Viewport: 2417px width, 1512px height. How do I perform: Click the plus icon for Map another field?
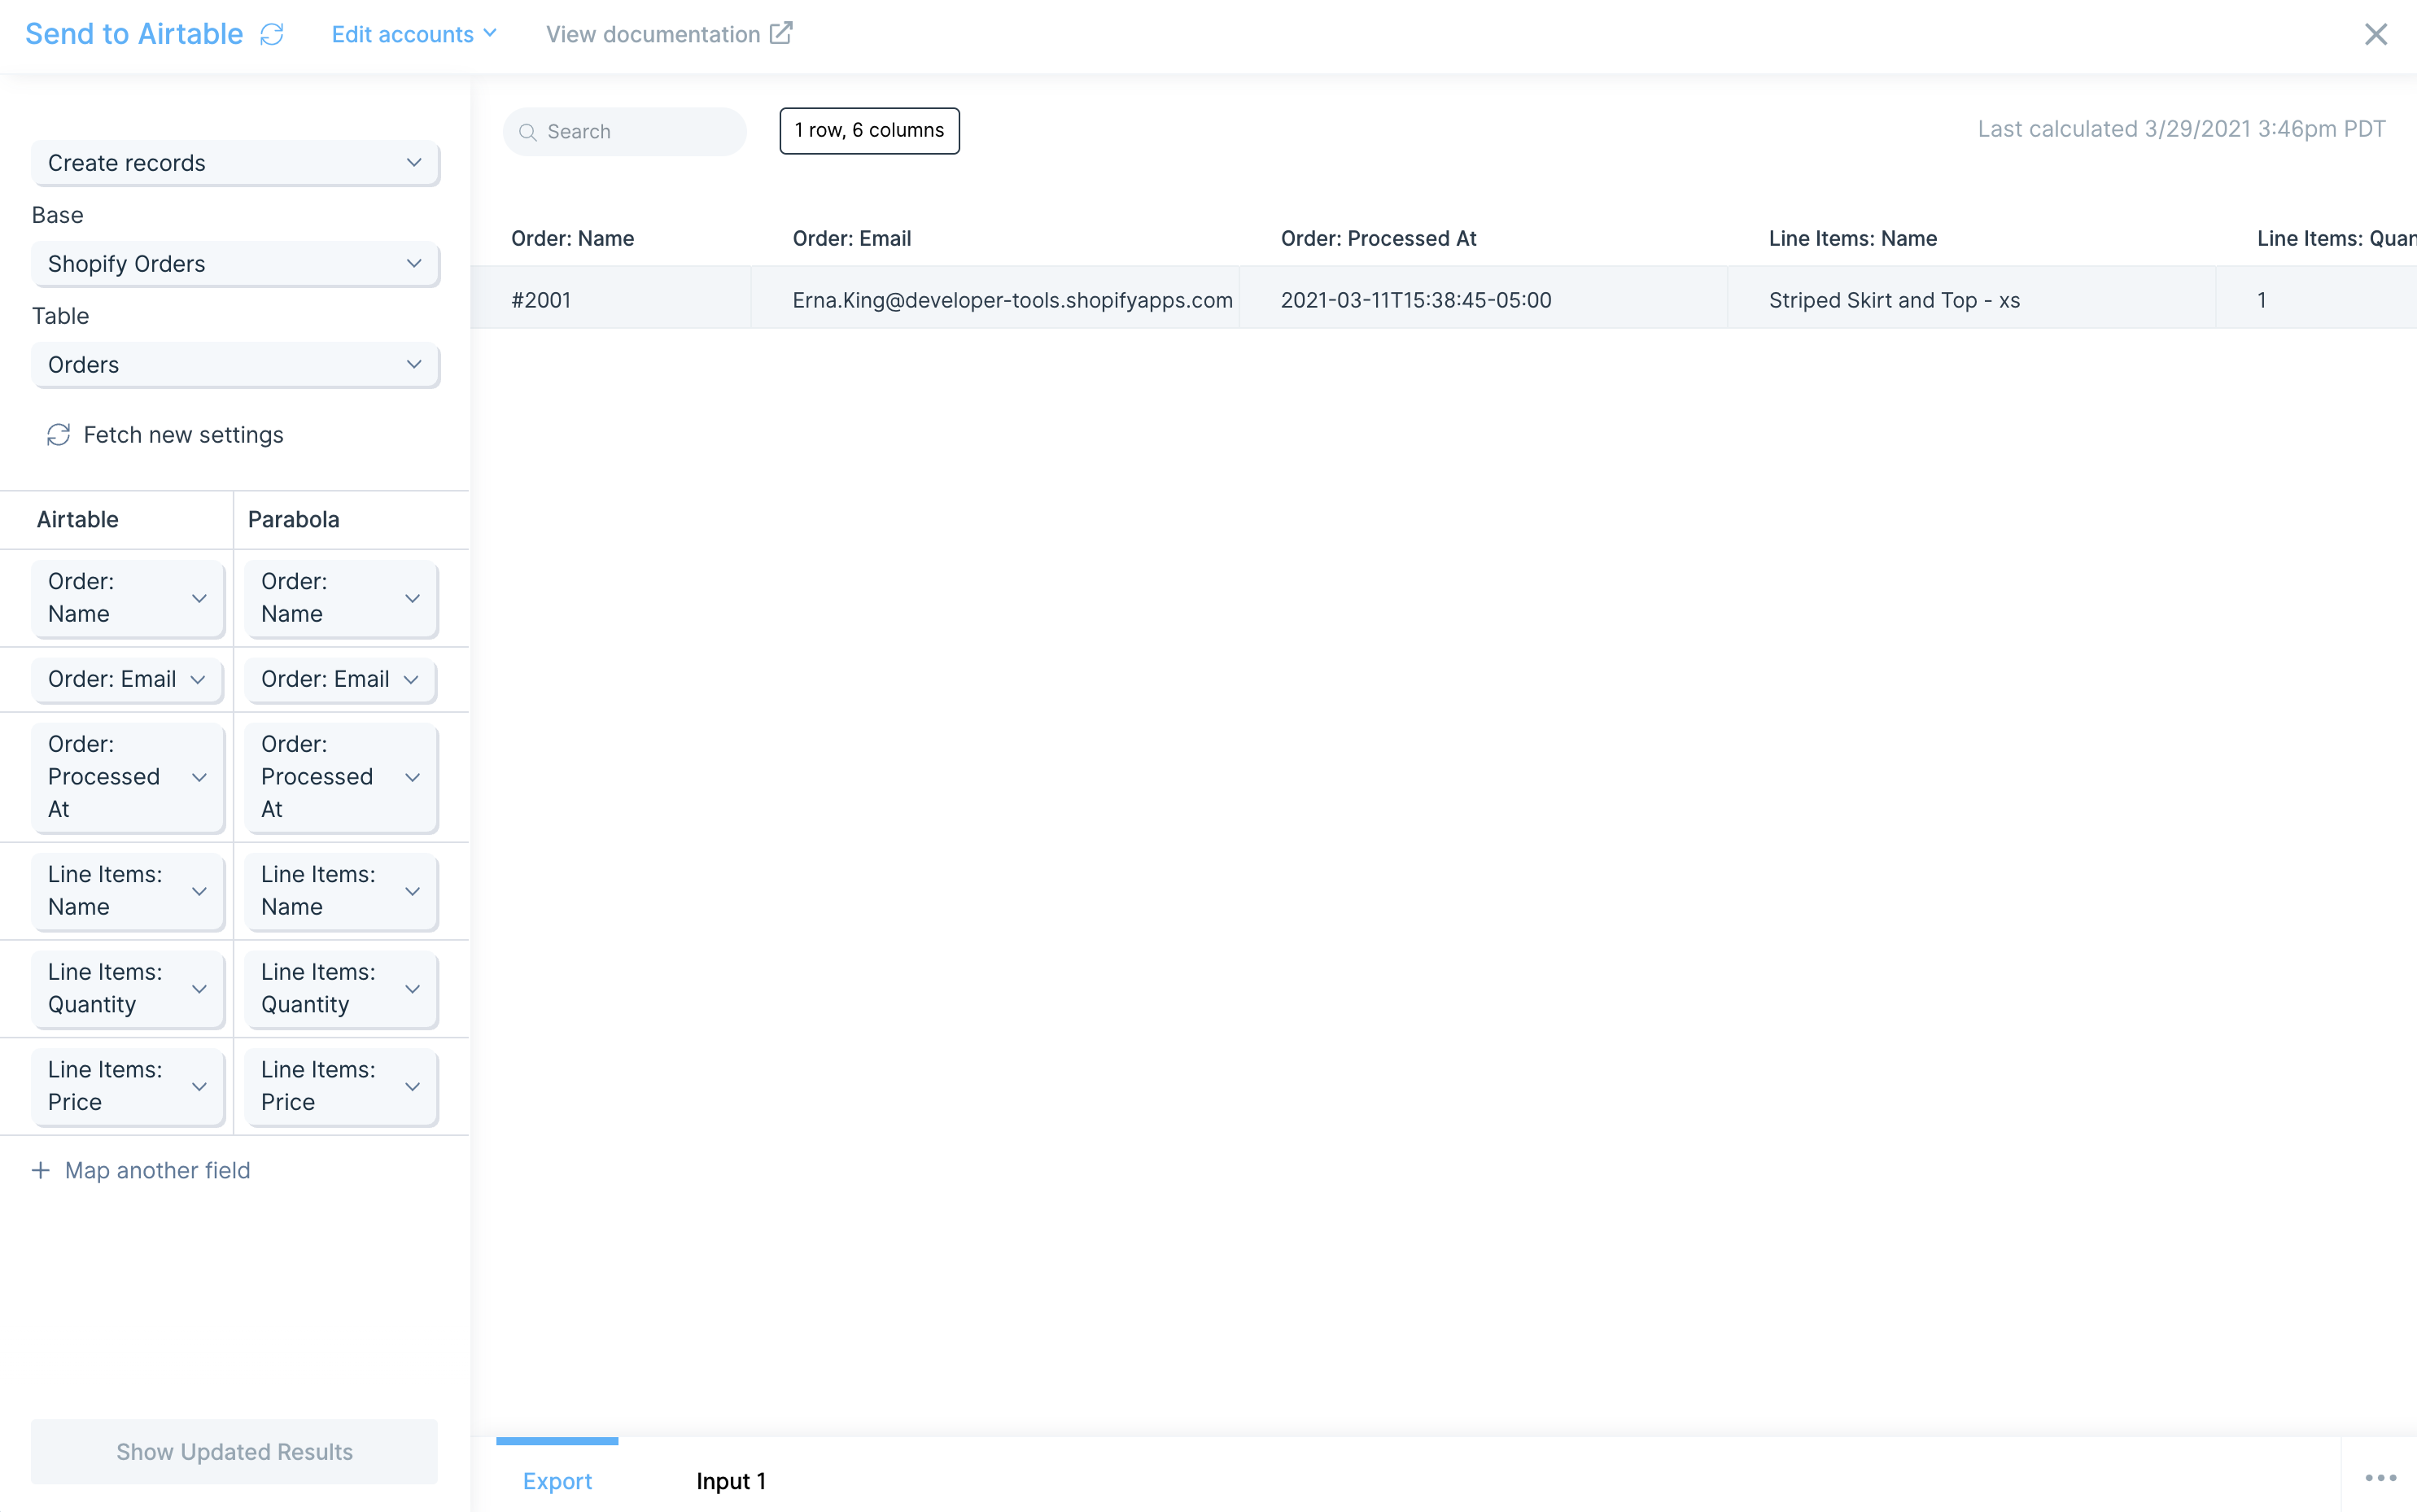pos(41,1170)
